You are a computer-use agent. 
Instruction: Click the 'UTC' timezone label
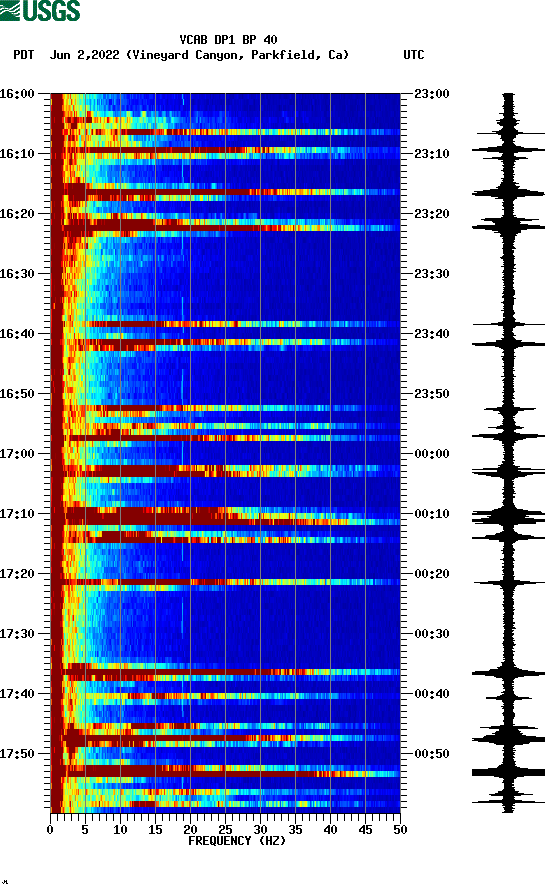(414, 55)
